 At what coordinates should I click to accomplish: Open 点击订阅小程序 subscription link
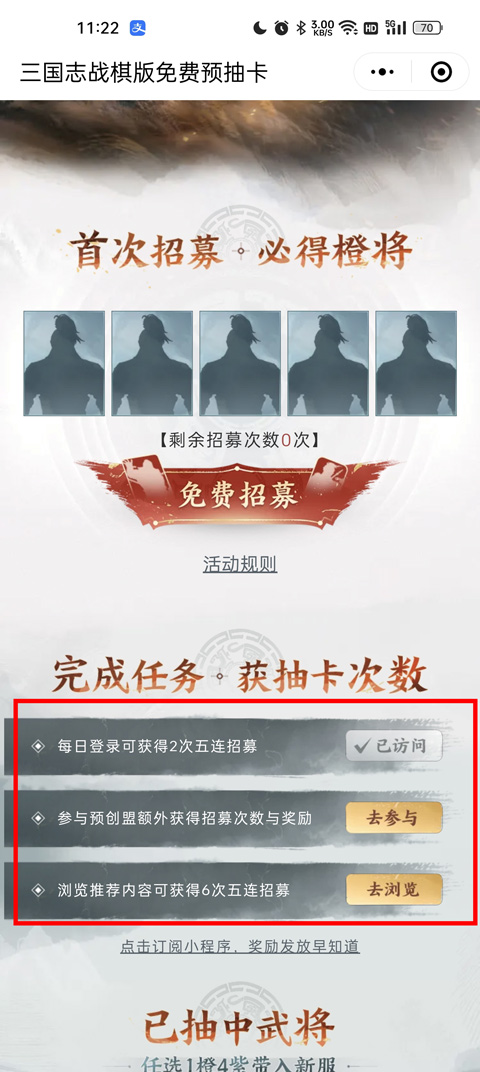point(240,947)
